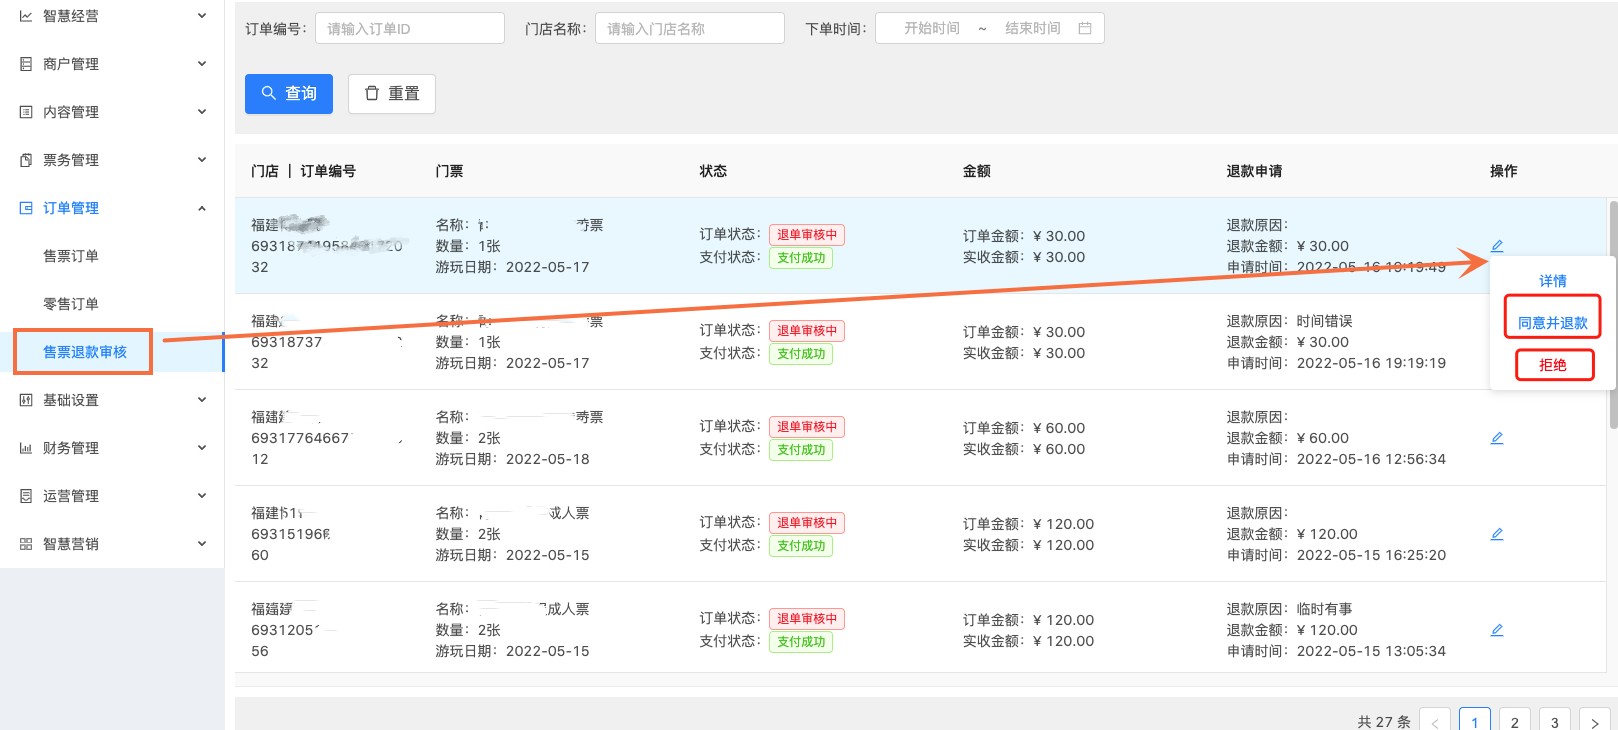The width and height of the screenshot is (1618, 730).
Task: Click the 智慧经营 chart icon in sidebar
Action: (x=26, y=16)
